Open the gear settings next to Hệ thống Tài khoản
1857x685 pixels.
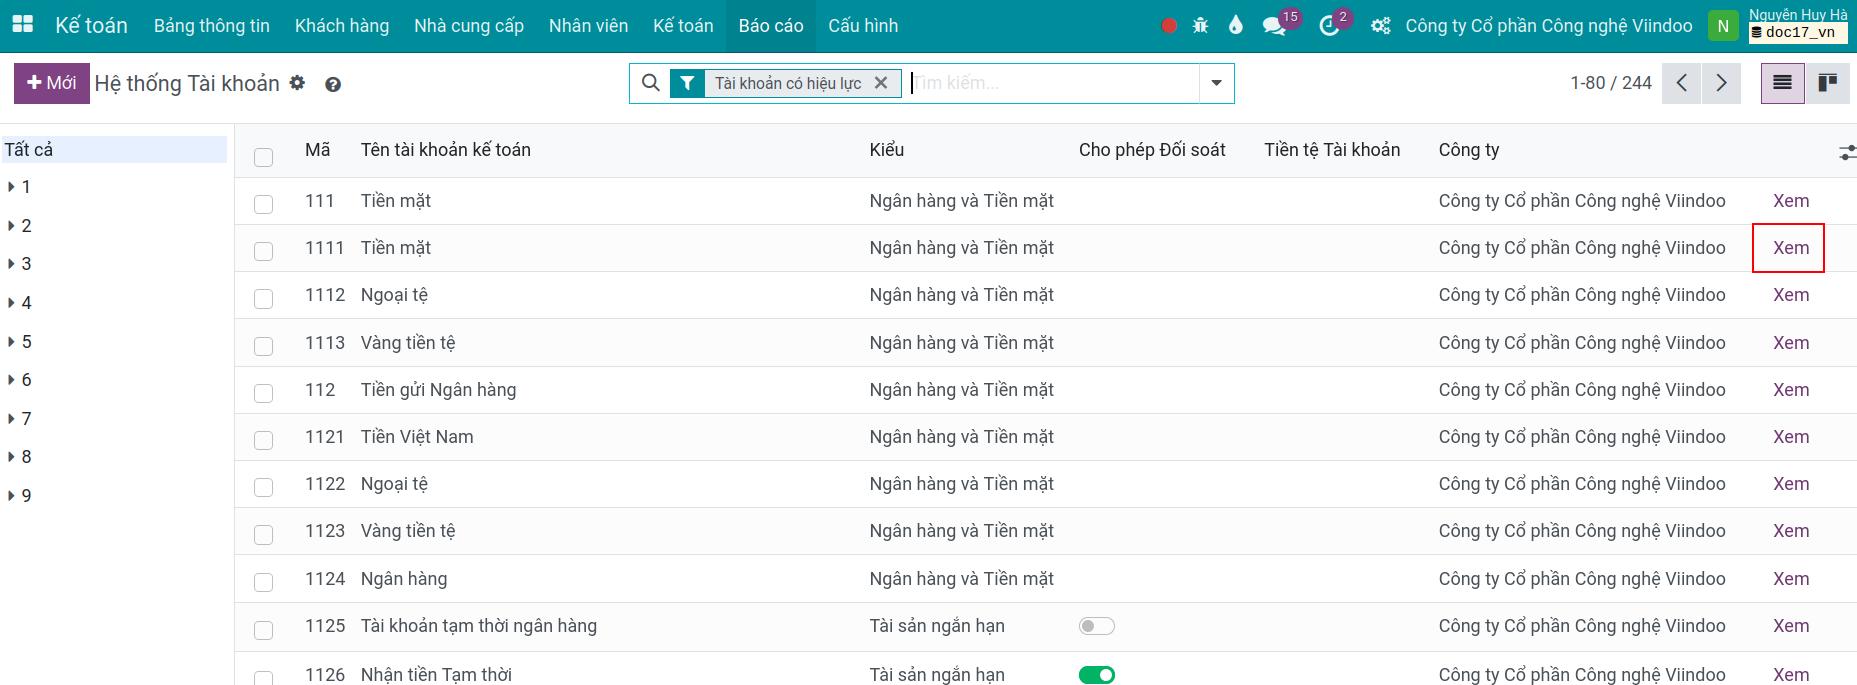[297, 83]
